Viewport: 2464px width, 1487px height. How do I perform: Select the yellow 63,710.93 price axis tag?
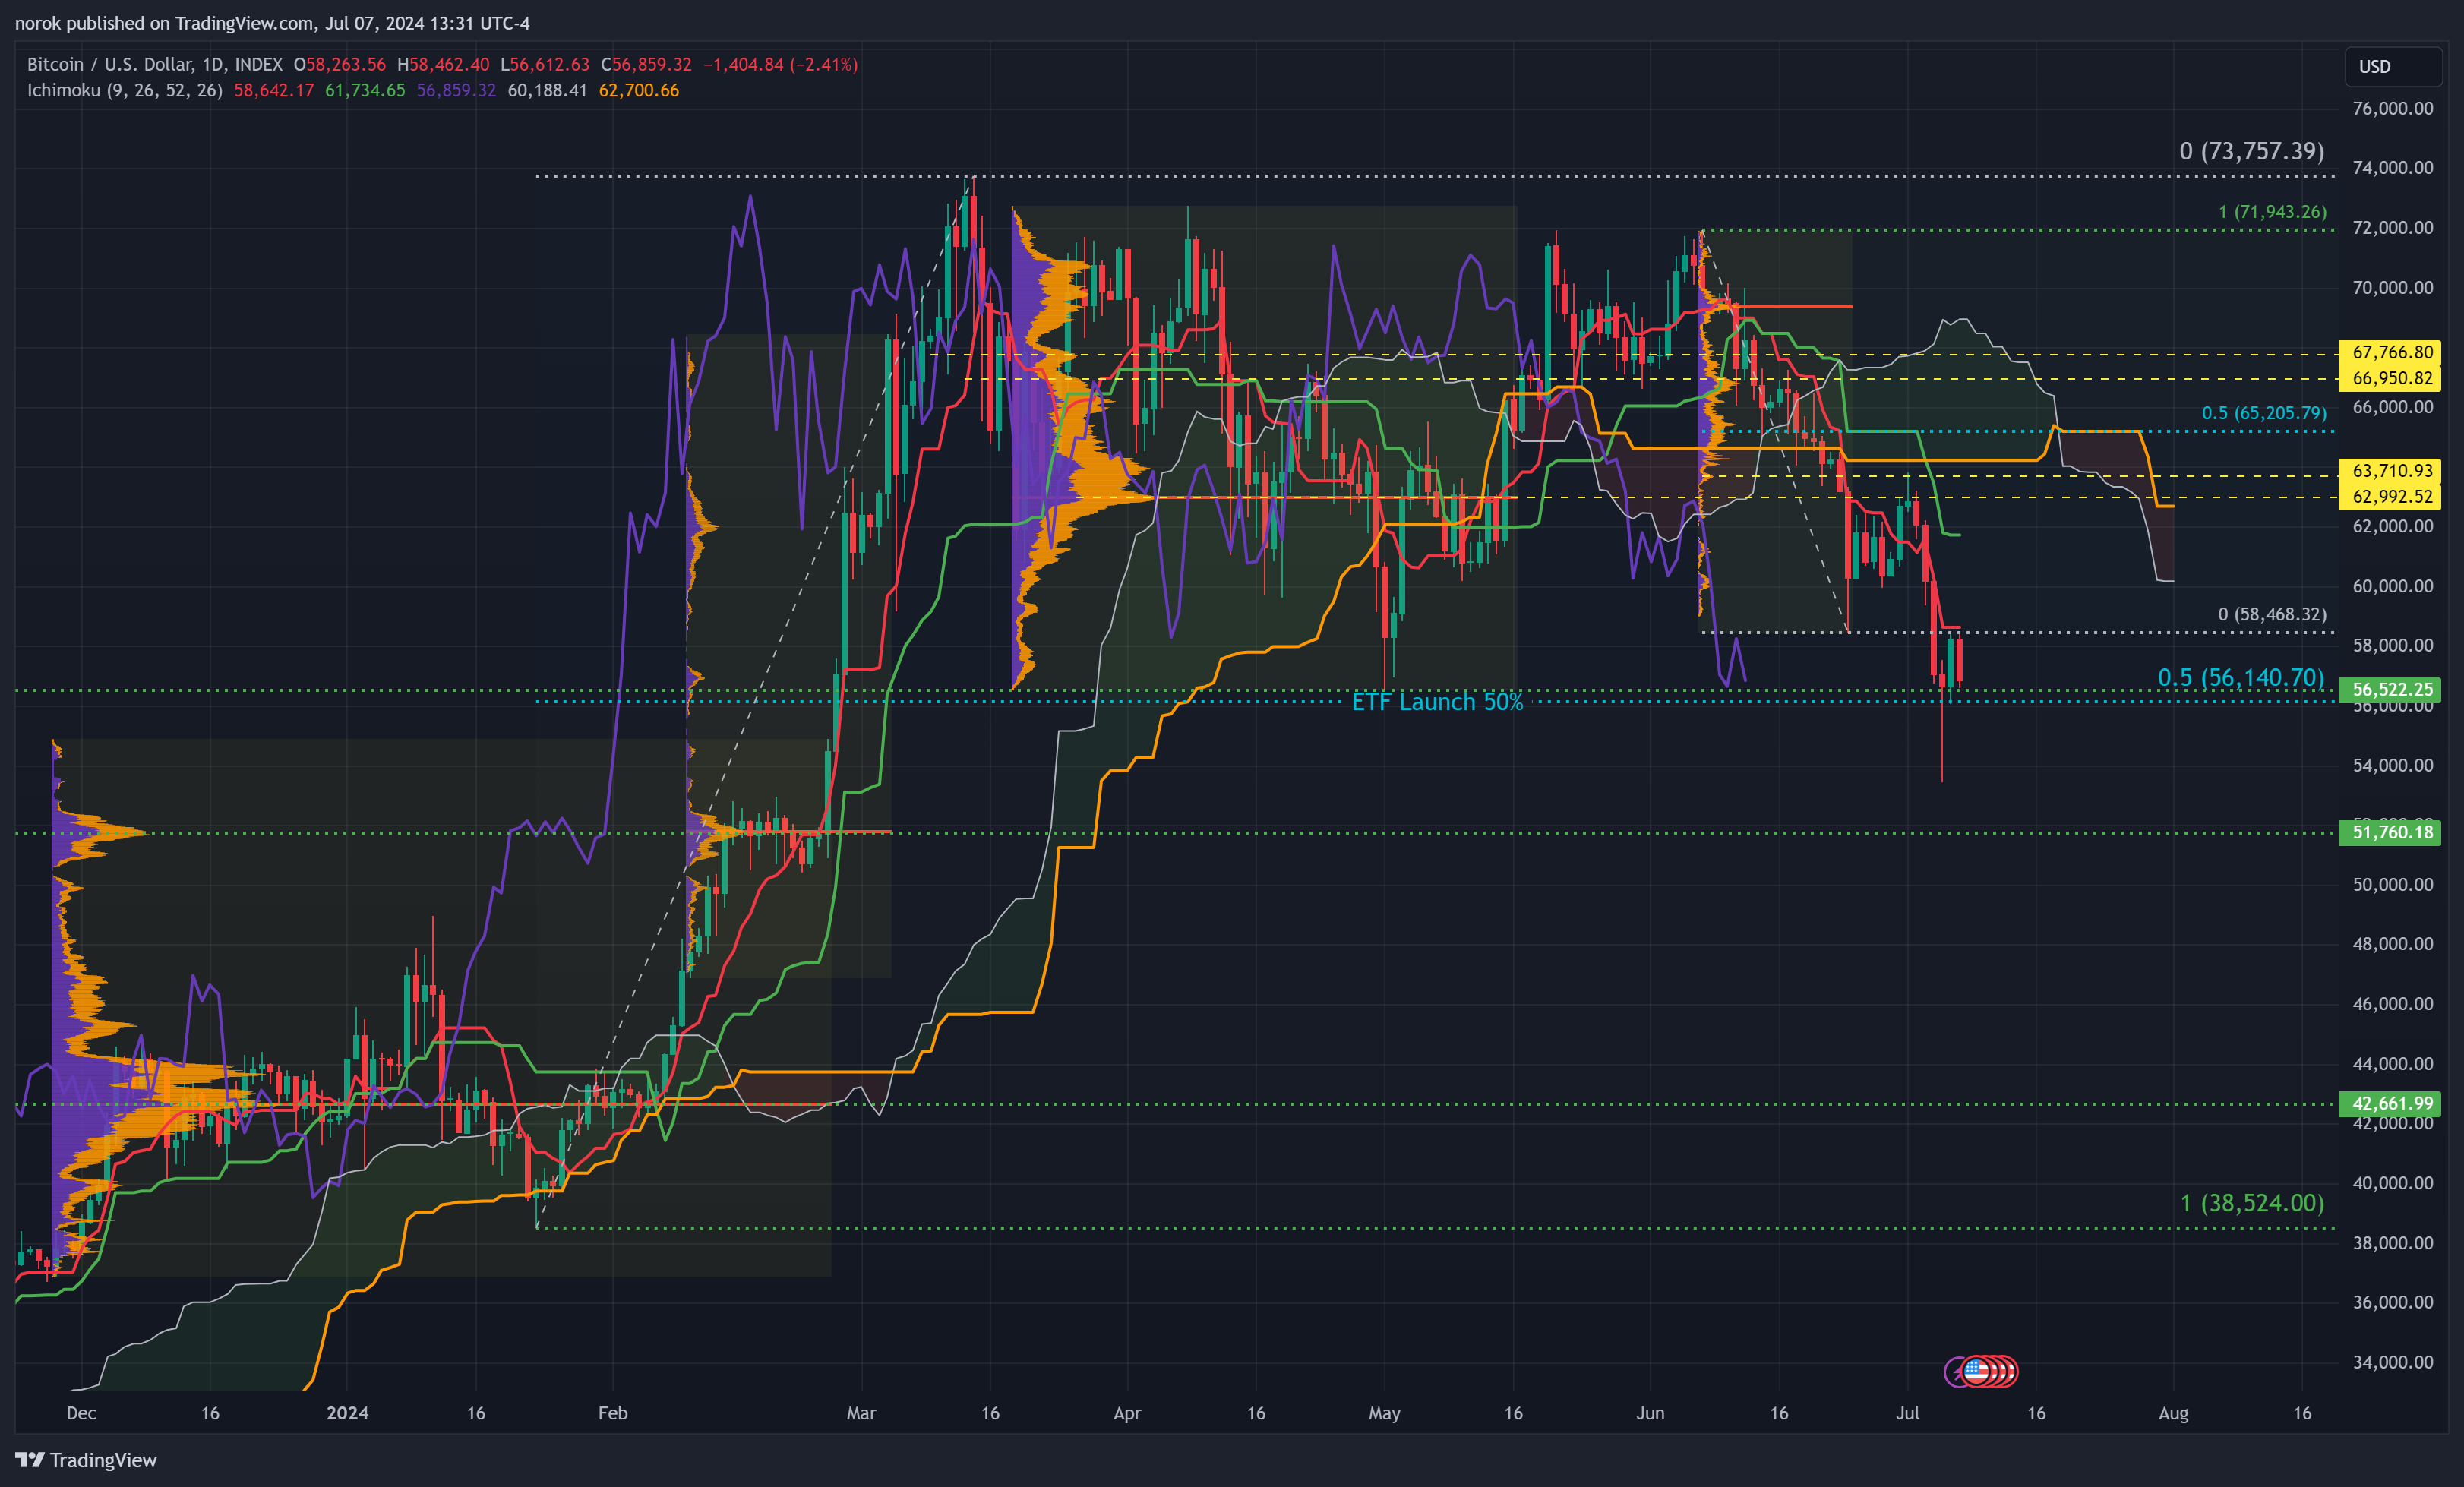click(2391, 470)
